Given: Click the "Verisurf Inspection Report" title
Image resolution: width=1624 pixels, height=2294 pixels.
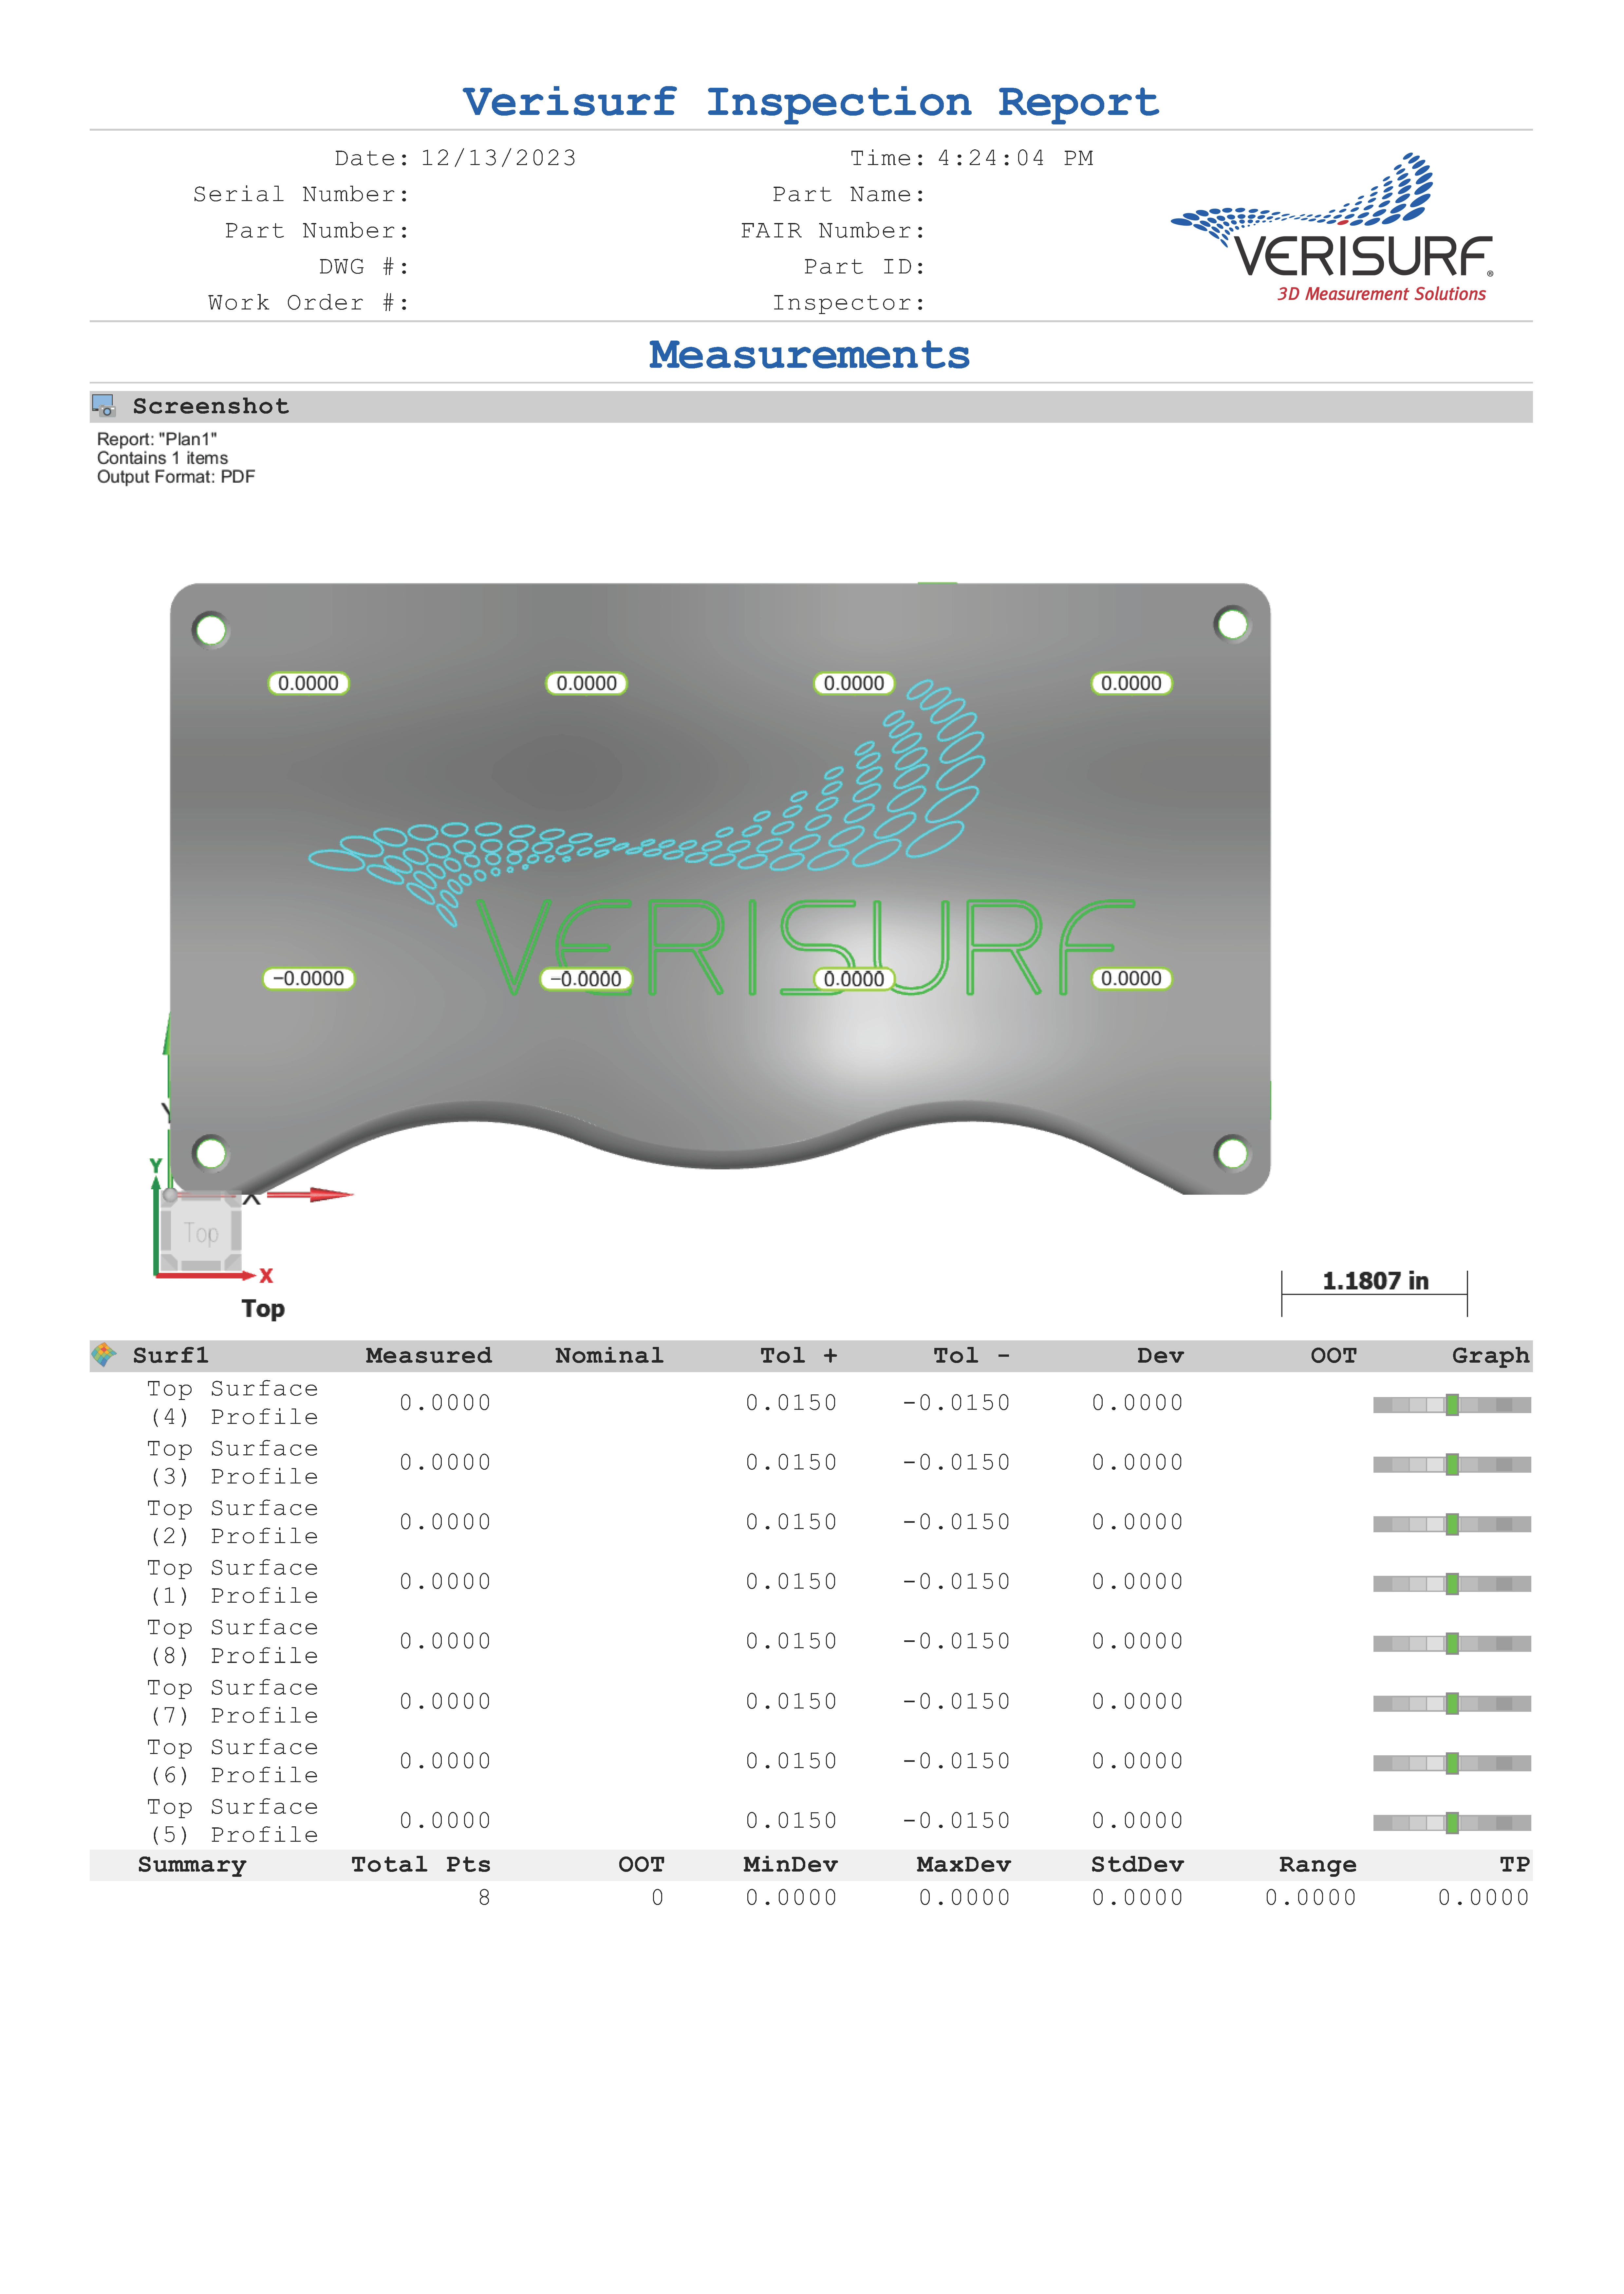Looking at the screenshot, I should tap(811, 102).
